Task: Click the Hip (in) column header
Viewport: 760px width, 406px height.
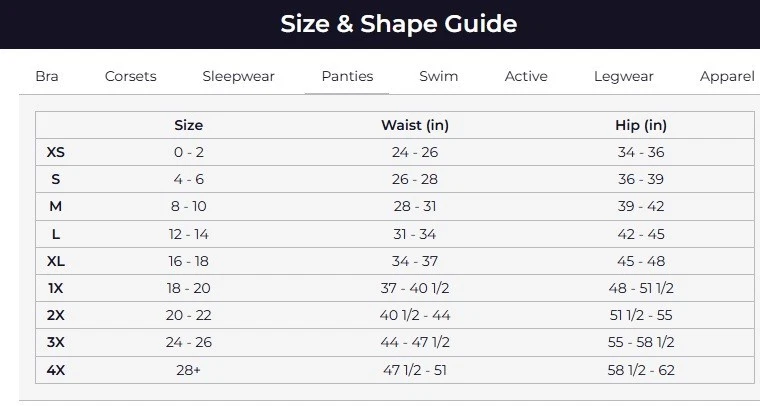Action: [641, 125]
